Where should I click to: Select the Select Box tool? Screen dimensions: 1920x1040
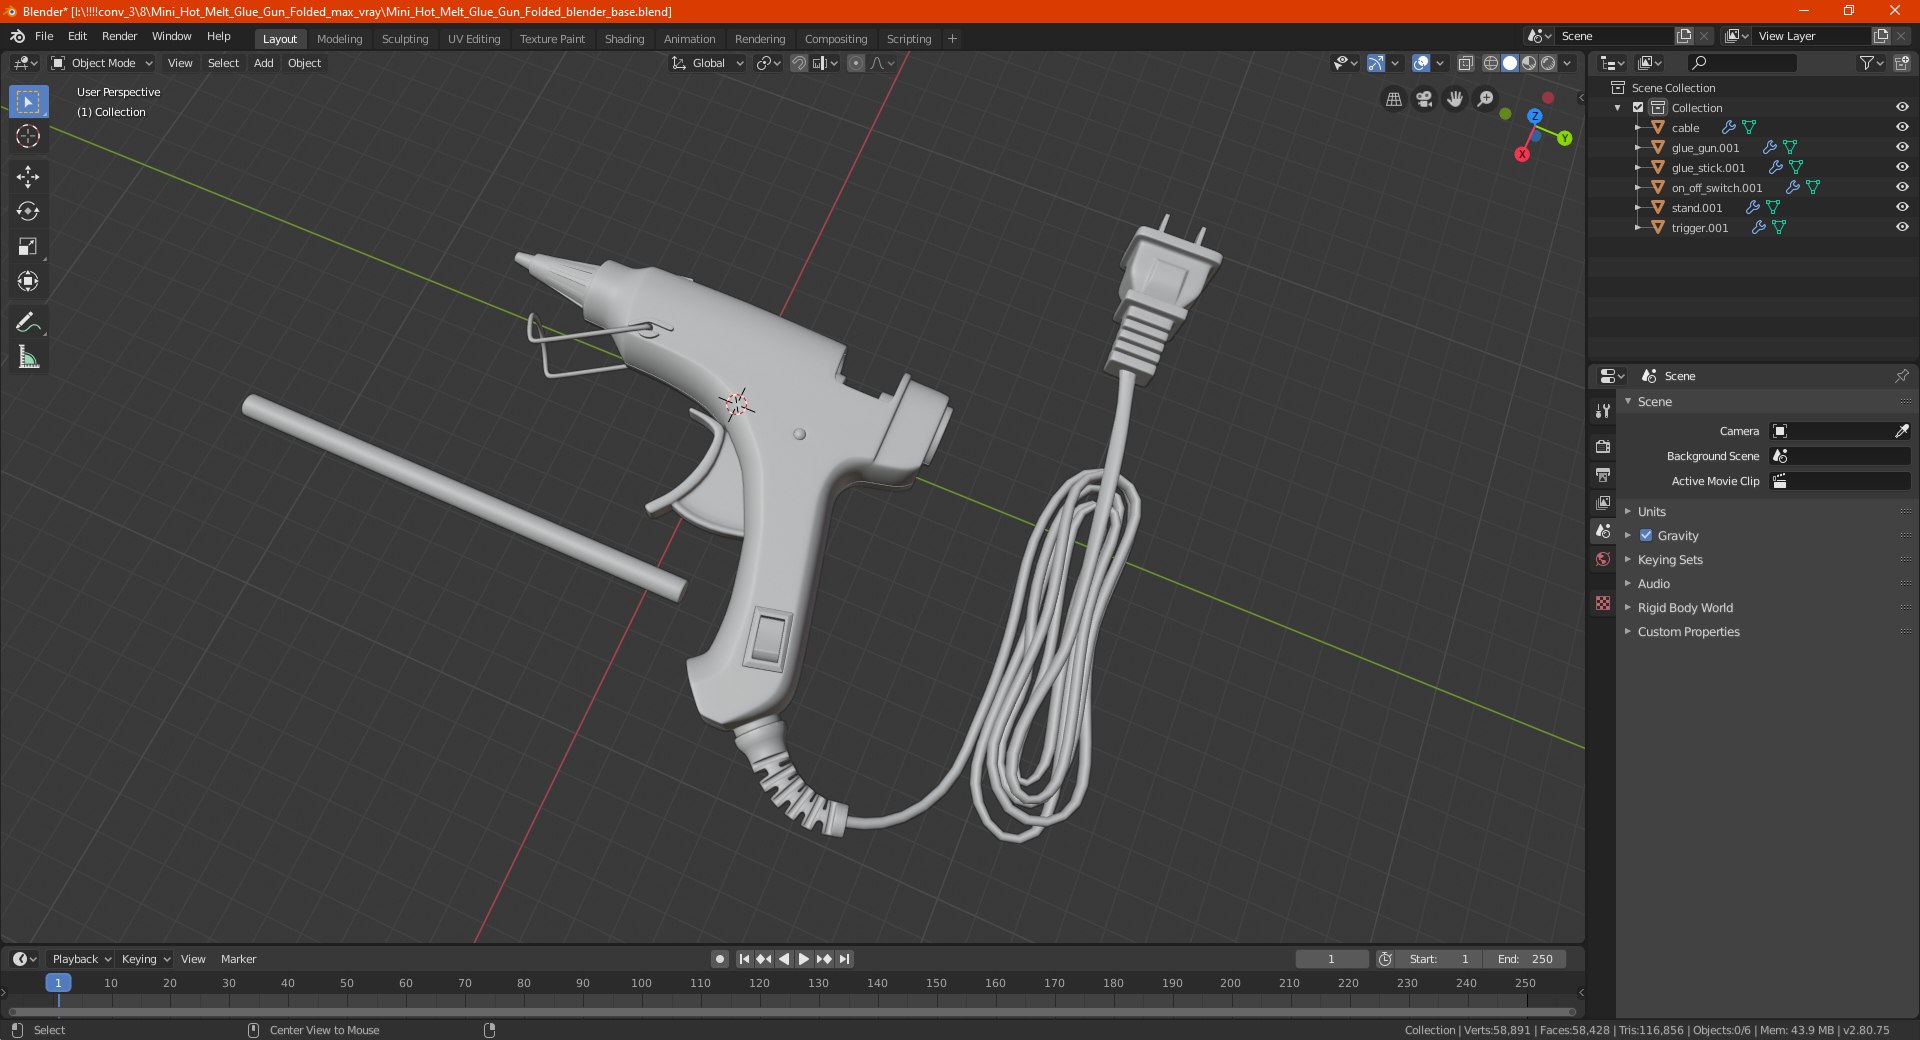pyautogui.click(x=28, y=102)
